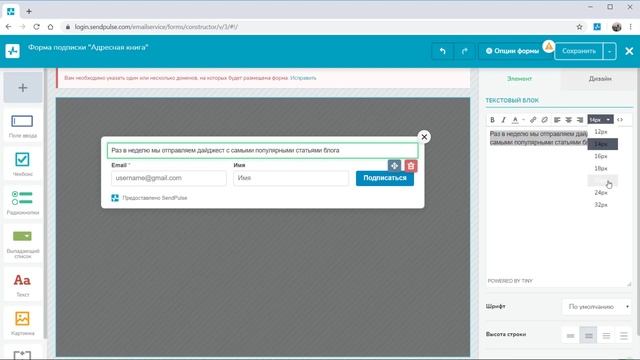The height and width of the screenshot is (360, 640).
Task: Center align text in the editor
Action: coord(569,120)
